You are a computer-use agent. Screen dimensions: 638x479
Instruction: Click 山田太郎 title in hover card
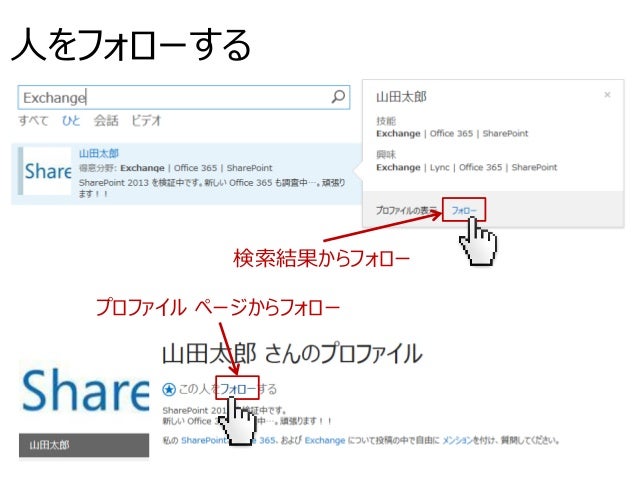pos(401,97)
